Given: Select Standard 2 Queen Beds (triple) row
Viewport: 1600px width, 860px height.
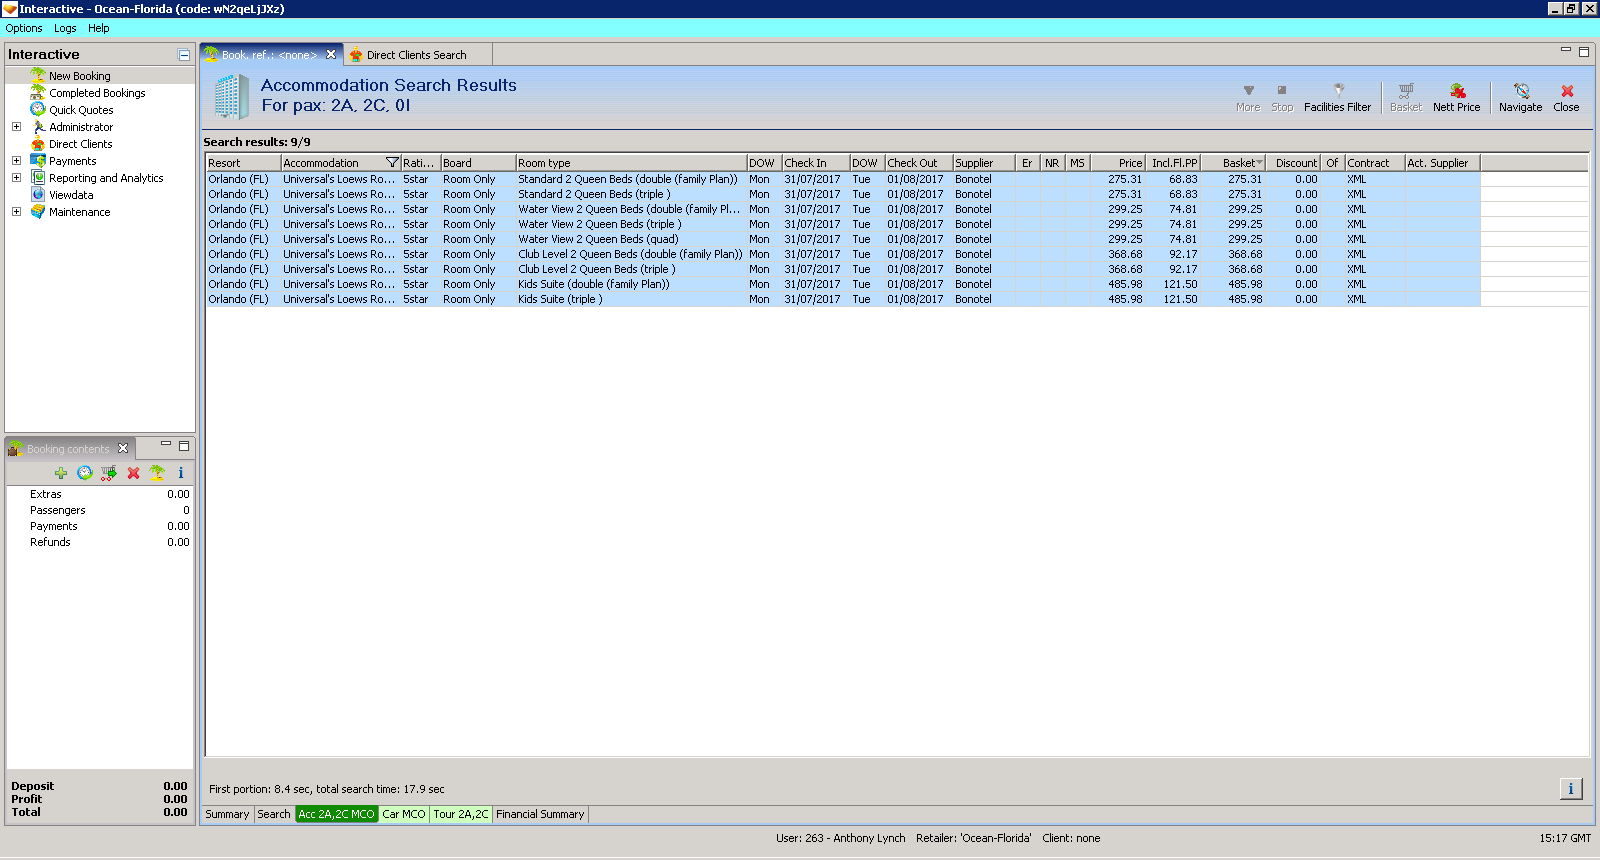Looking at the screenshot, I should pyautogui.click(x=843, y=194).
